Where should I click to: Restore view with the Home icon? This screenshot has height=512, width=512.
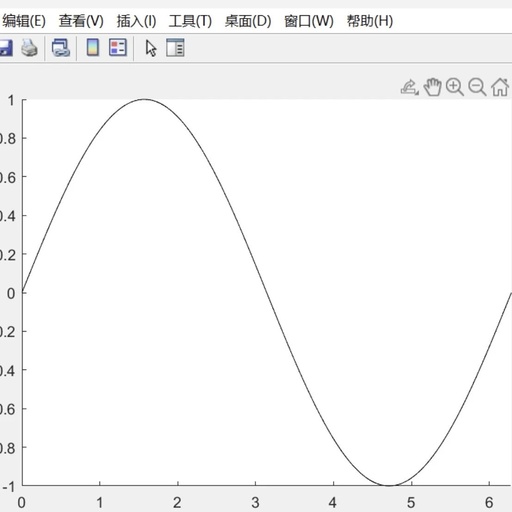pyautogui.click(x=500, y=87)
